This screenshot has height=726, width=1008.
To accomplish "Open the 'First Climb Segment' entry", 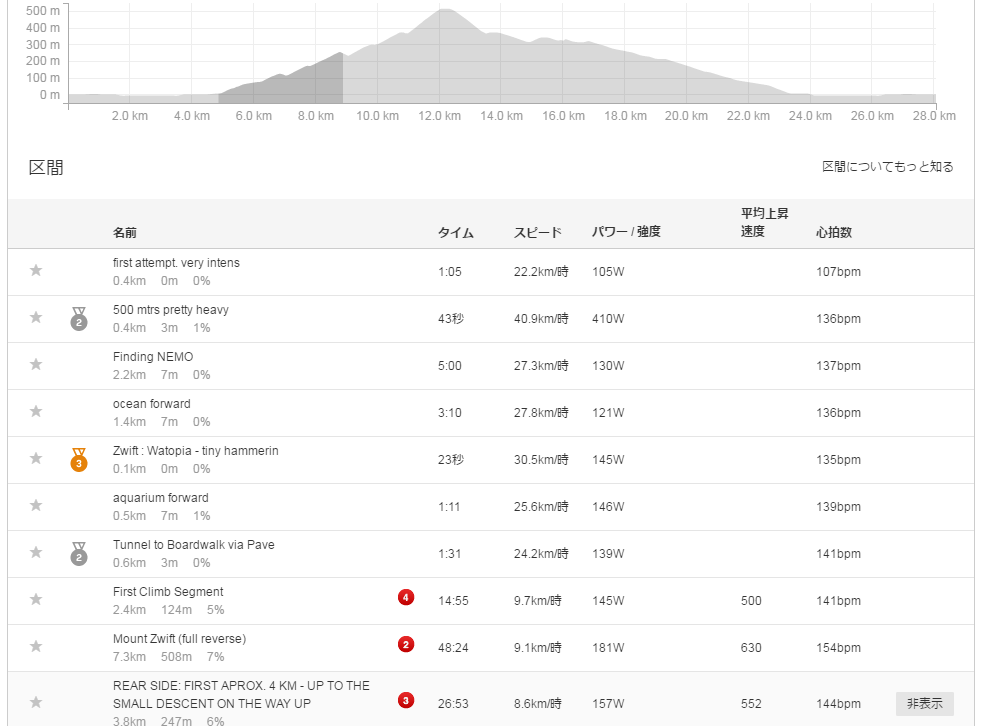I will [x=168, y=592].
